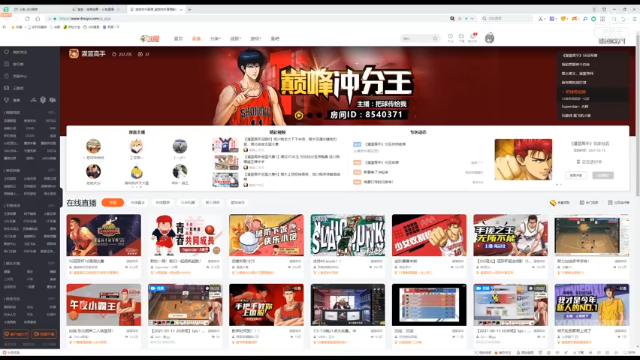Click the purple square extension icon in toolbar
This screenshot has width=640, height=360.
(552, 19)
